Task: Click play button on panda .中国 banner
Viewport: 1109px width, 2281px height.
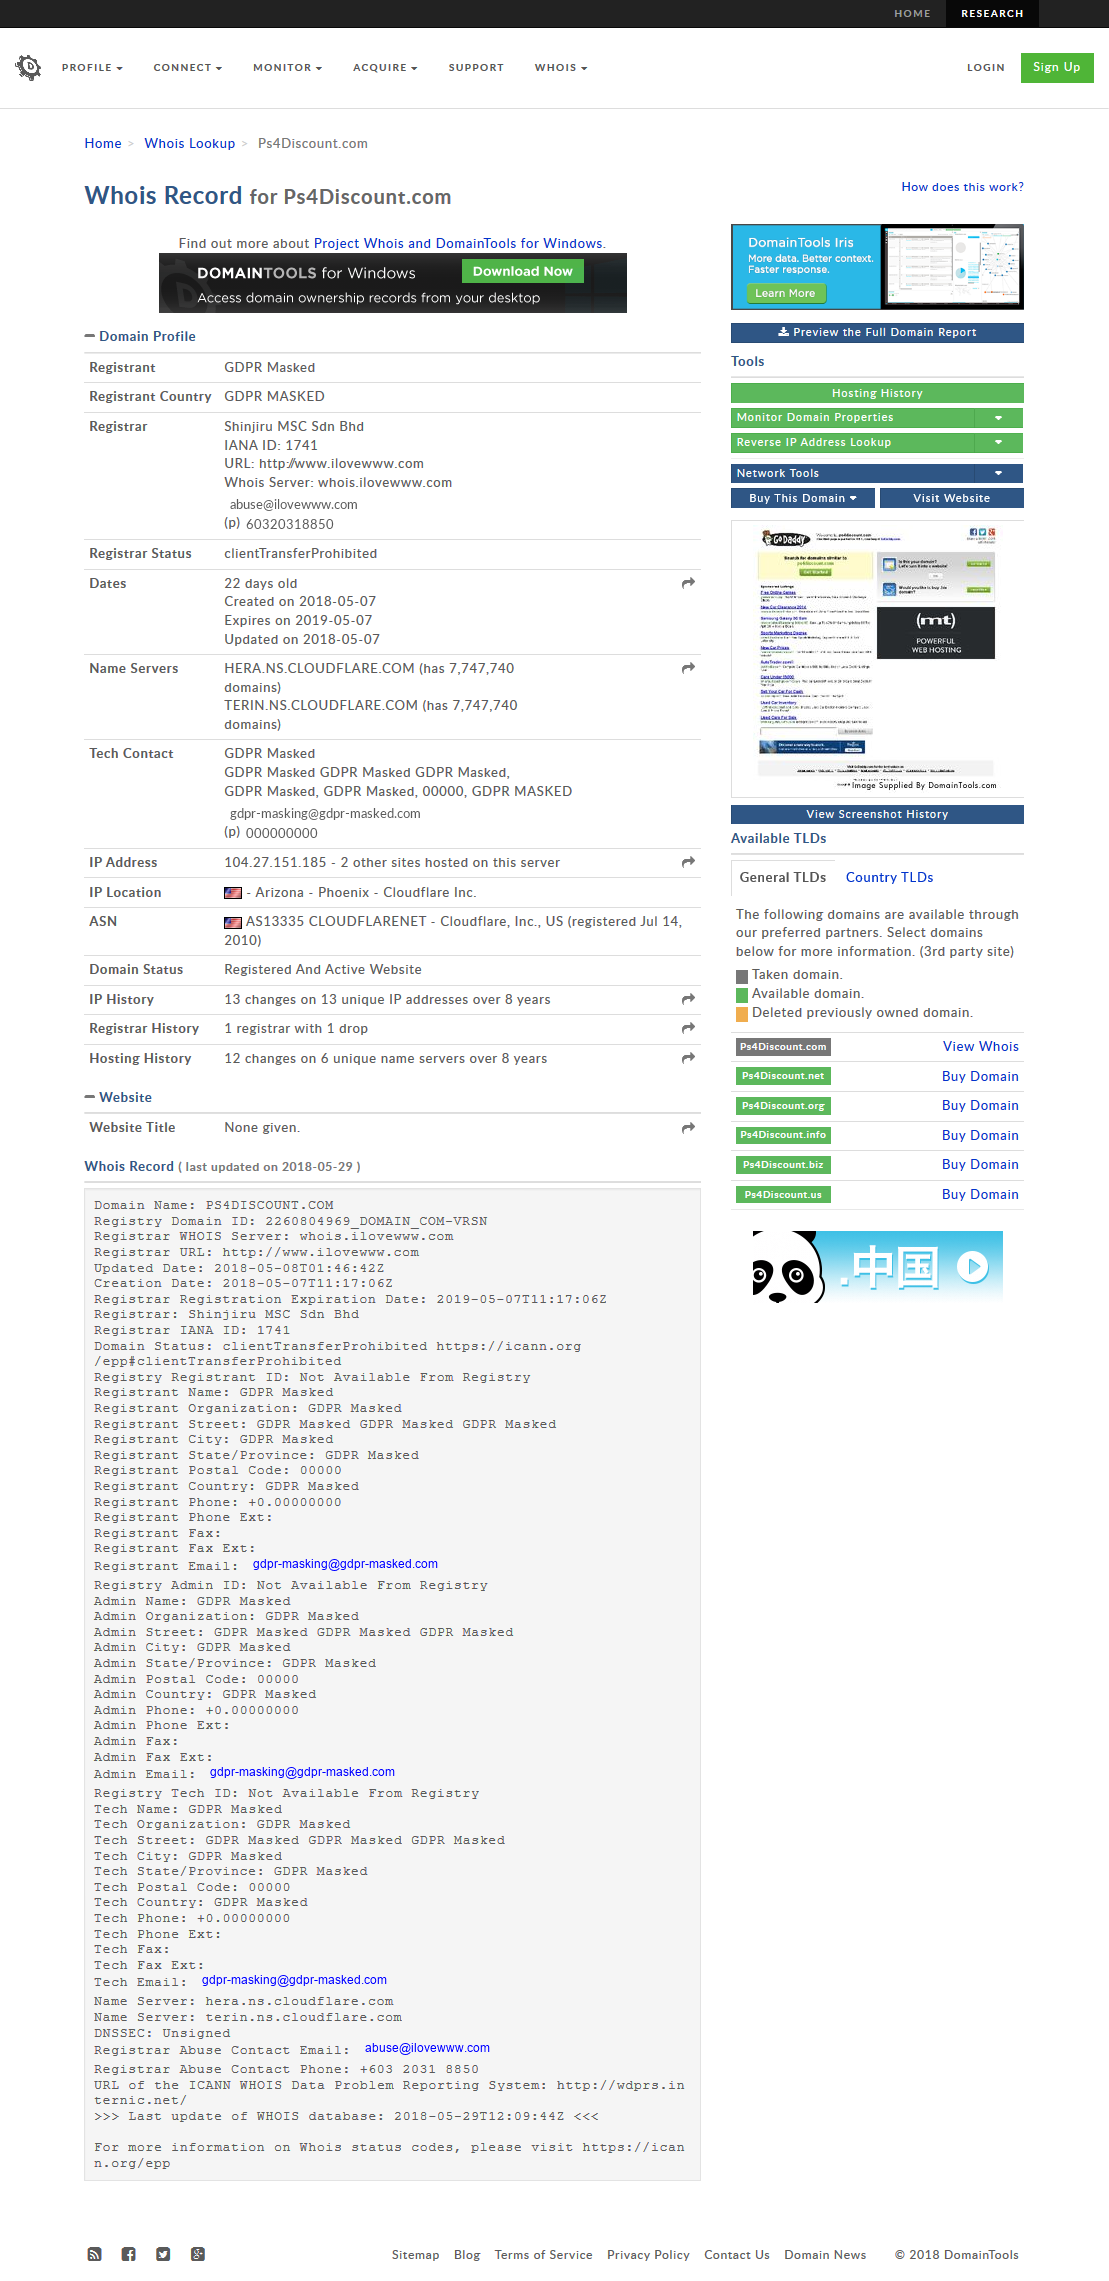Action: click(x=973, y=1267)
